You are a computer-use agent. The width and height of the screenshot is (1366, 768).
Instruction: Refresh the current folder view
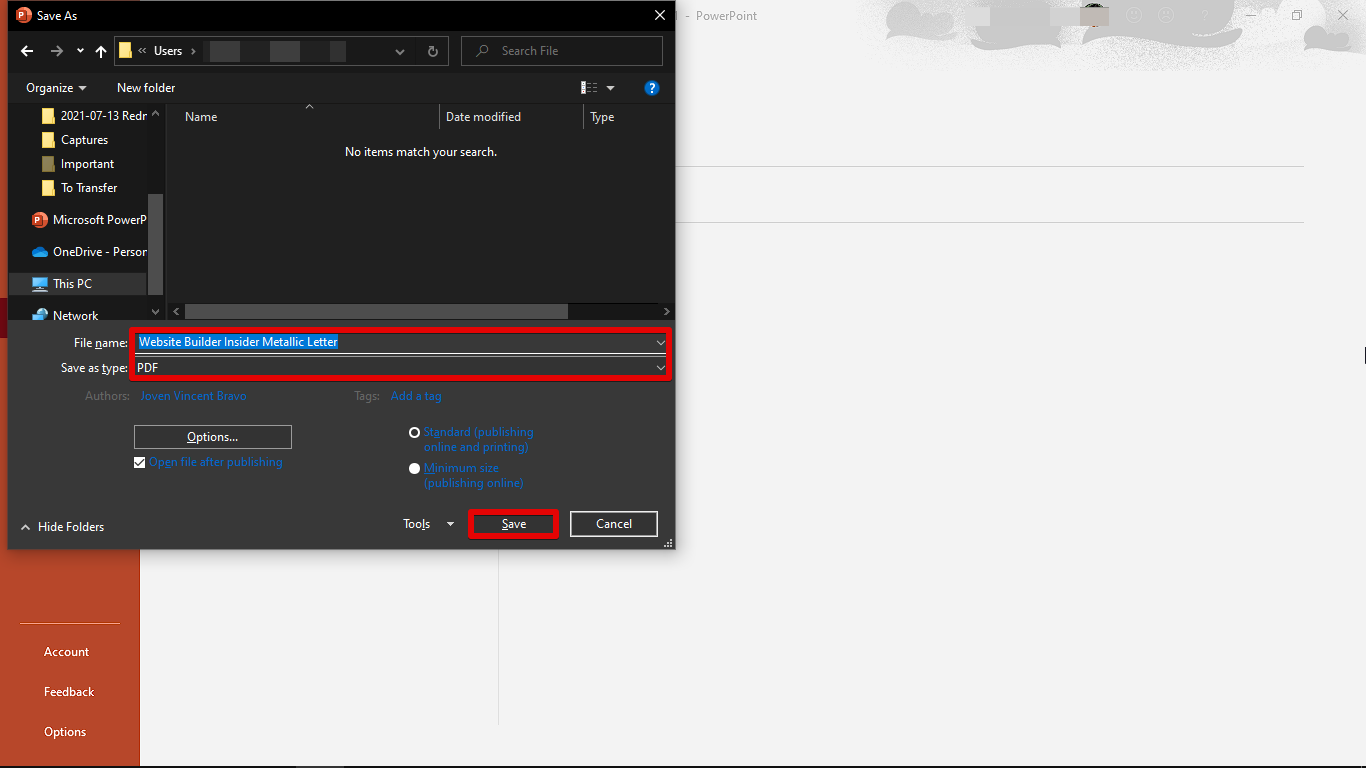430,51
